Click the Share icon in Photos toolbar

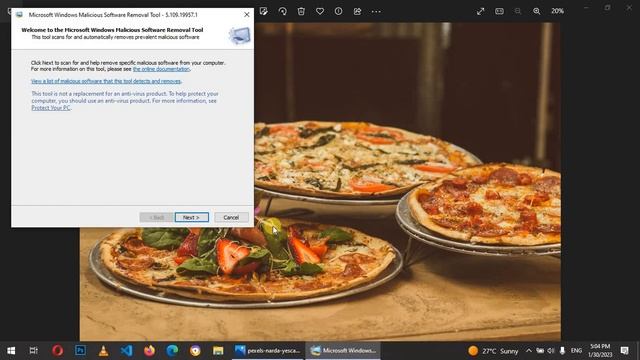[x=357, y=11]
